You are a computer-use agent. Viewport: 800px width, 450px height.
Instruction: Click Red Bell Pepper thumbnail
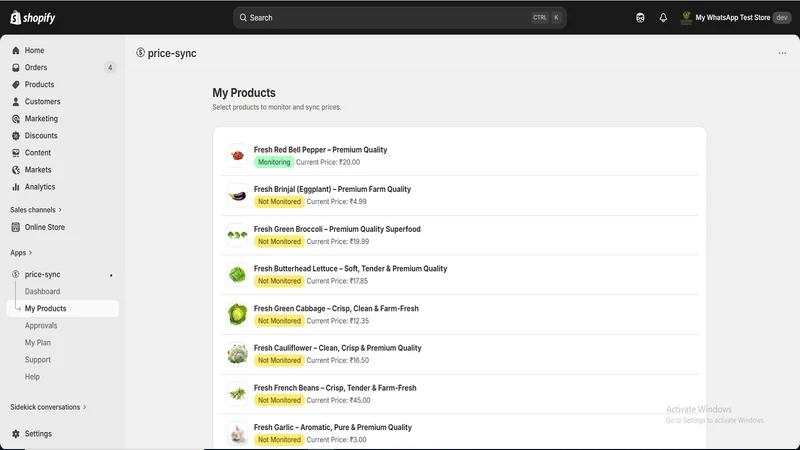pyautogui.click(x=237, y=156)
